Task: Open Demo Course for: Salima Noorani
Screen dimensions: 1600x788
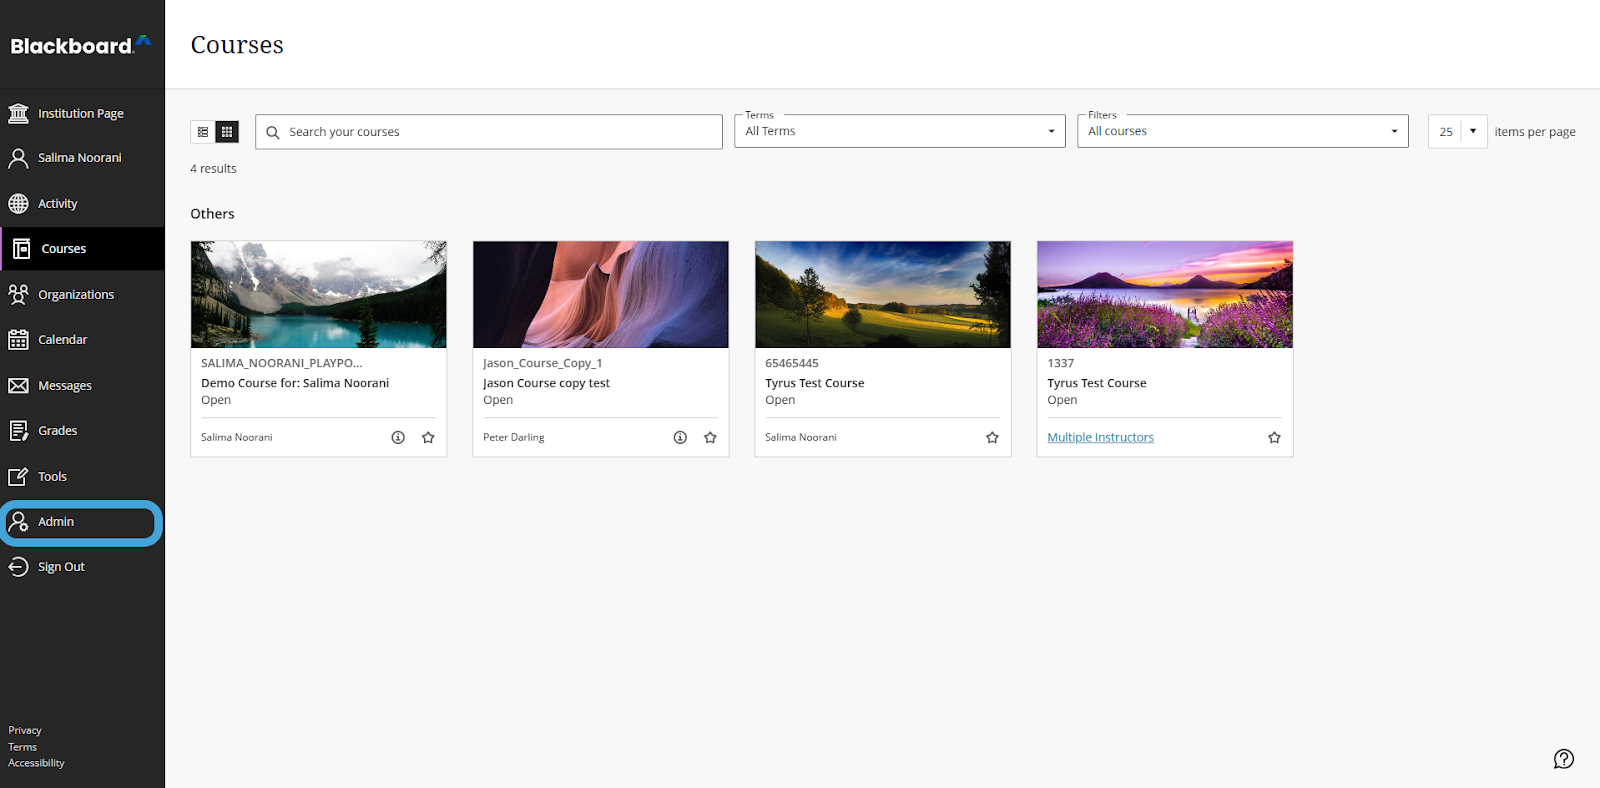Action: pyautogui.click(x=295, y=383)
